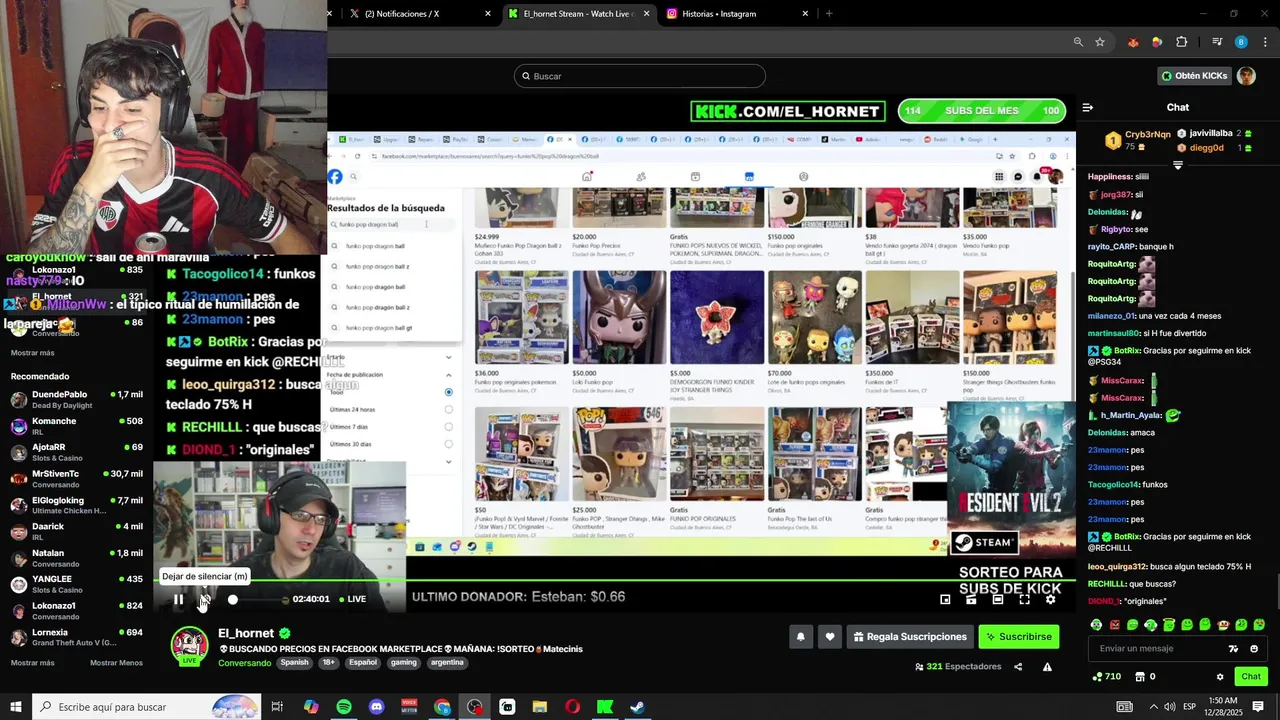The width and height of the screenshot is (1280, 720).
Task: Open the emote picker smiley icon
Action: pyautogui.click(x=1254, y=649)
